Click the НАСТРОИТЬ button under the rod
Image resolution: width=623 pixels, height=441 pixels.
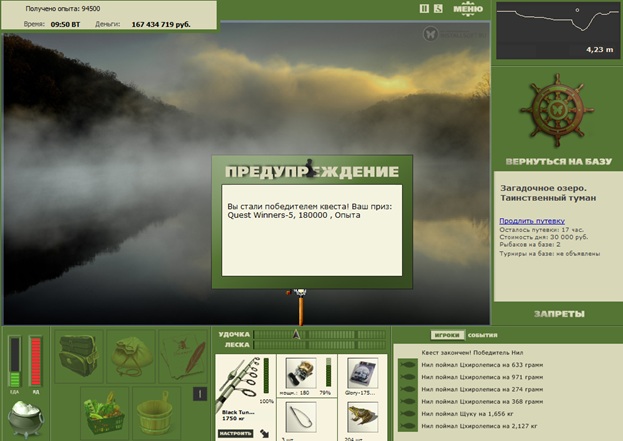point(235,433)
